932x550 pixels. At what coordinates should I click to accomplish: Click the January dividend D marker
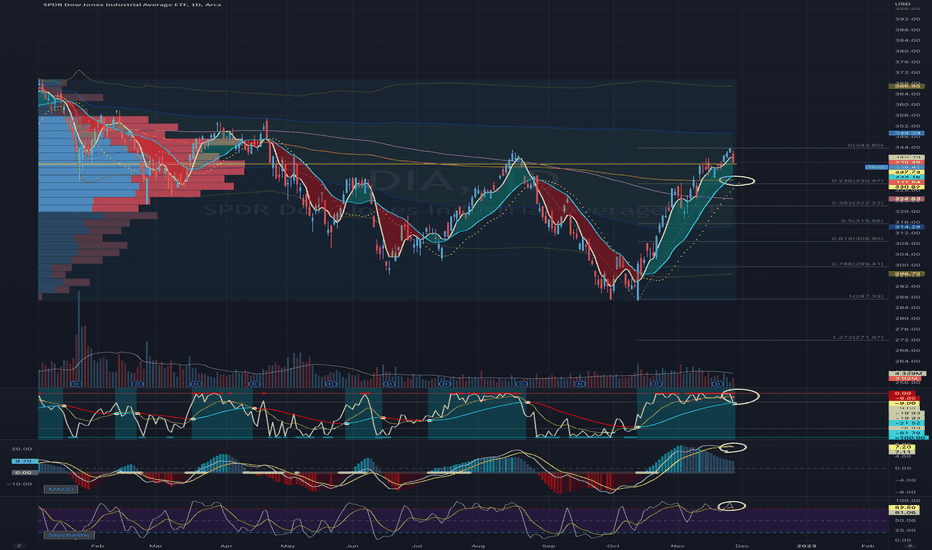pos(75,384)
